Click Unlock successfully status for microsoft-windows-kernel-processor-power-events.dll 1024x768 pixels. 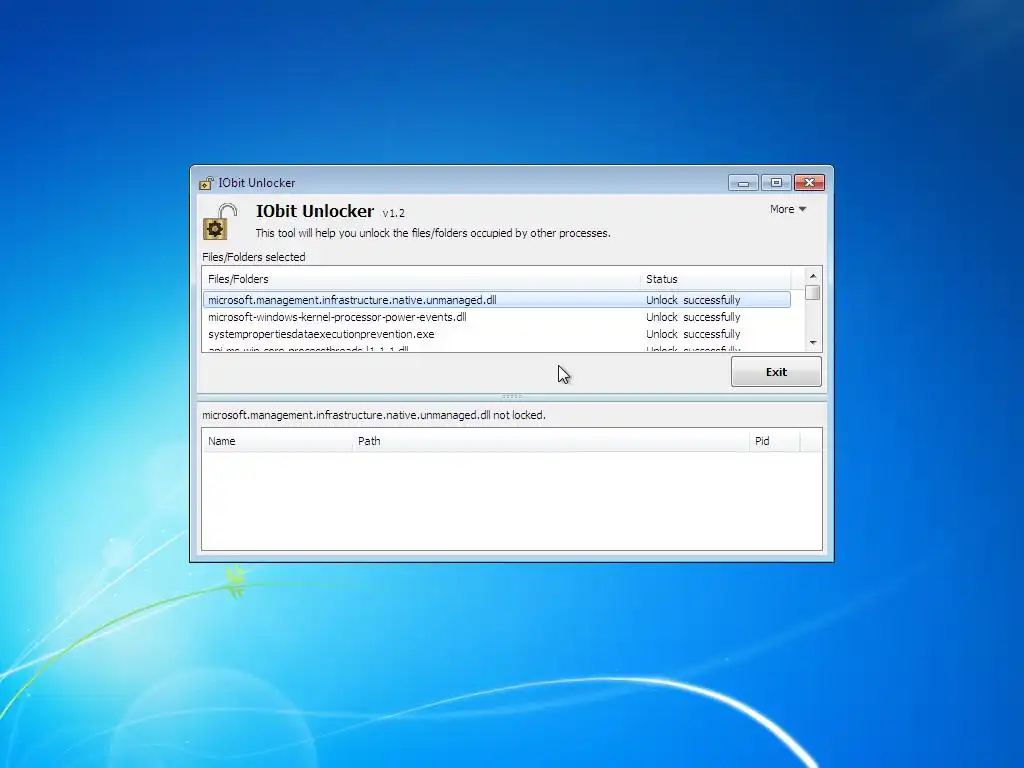pyautogui.click(x=693, y=317)
